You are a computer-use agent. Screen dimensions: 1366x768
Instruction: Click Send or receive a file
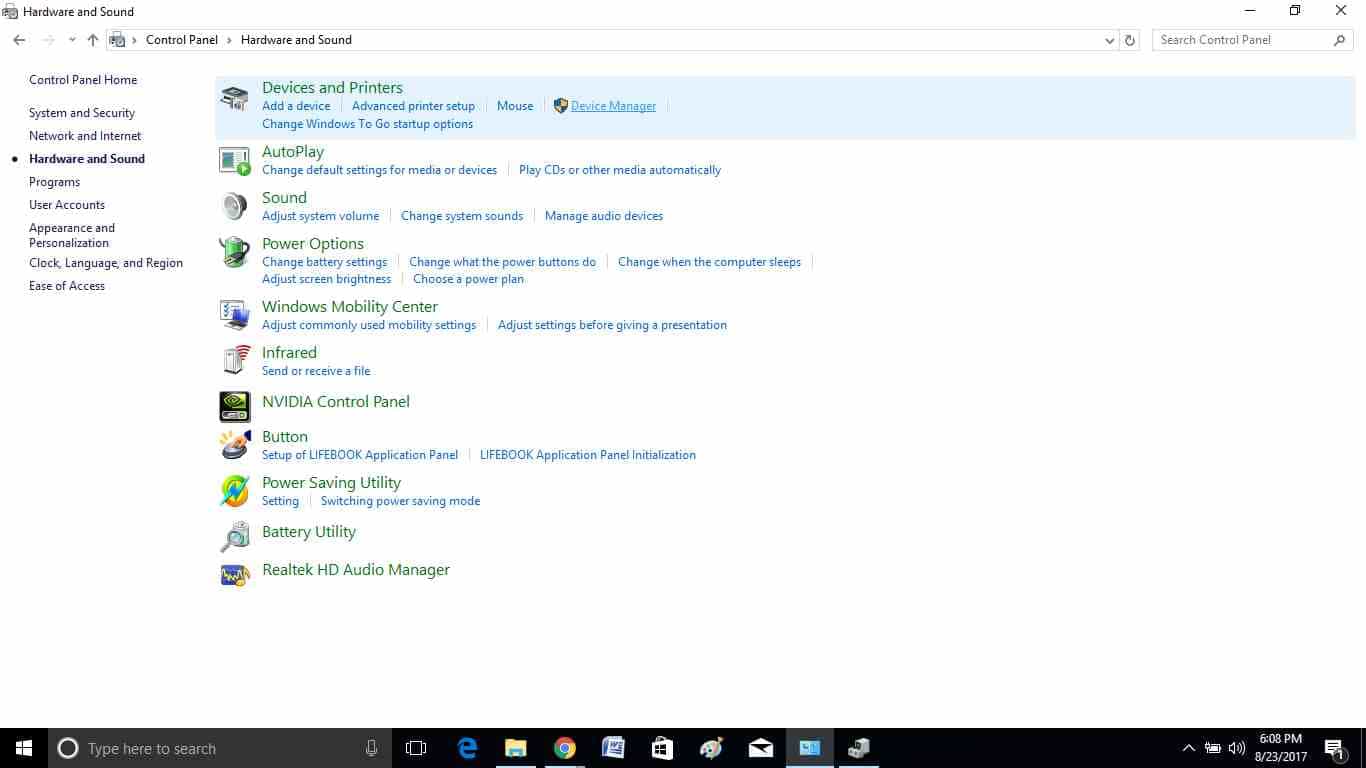(x=316, y=371)
